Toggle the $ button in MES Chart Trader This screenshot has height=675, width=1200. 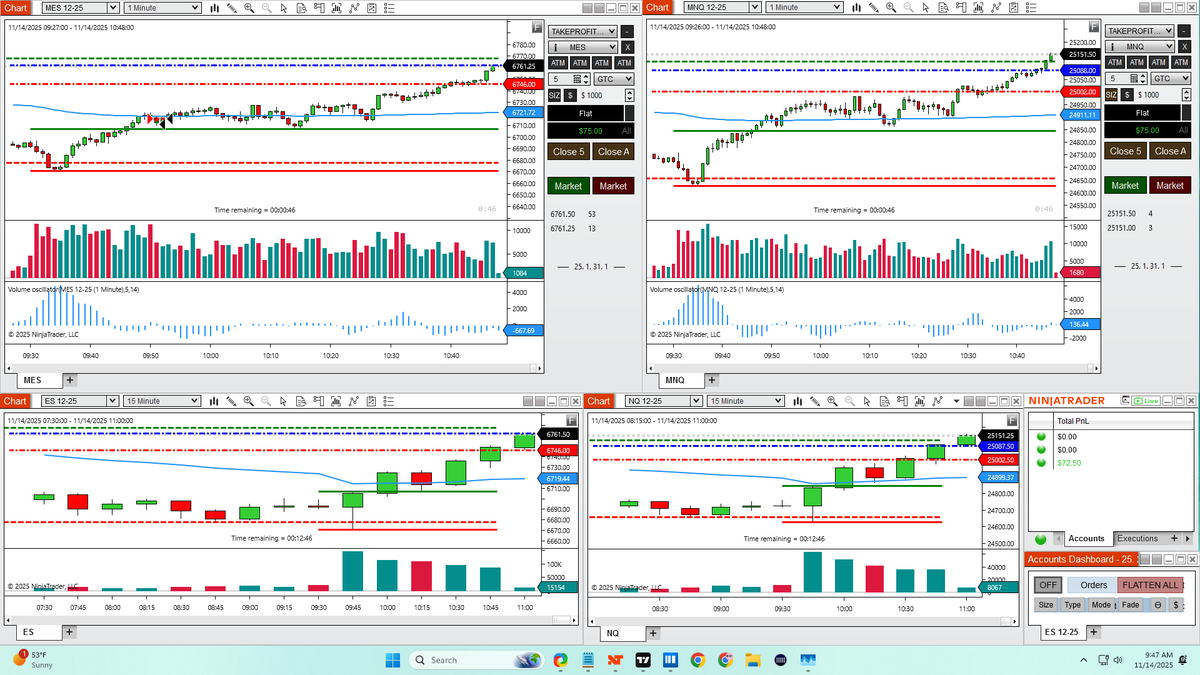[570, 95]
